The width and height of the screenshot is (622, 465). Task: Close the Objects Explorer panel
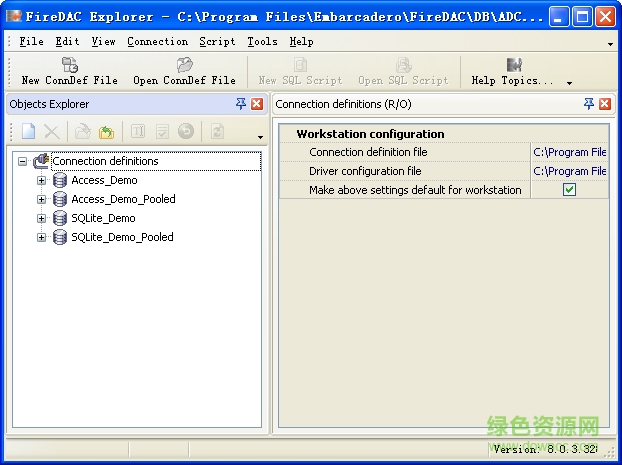click(257, 104)
